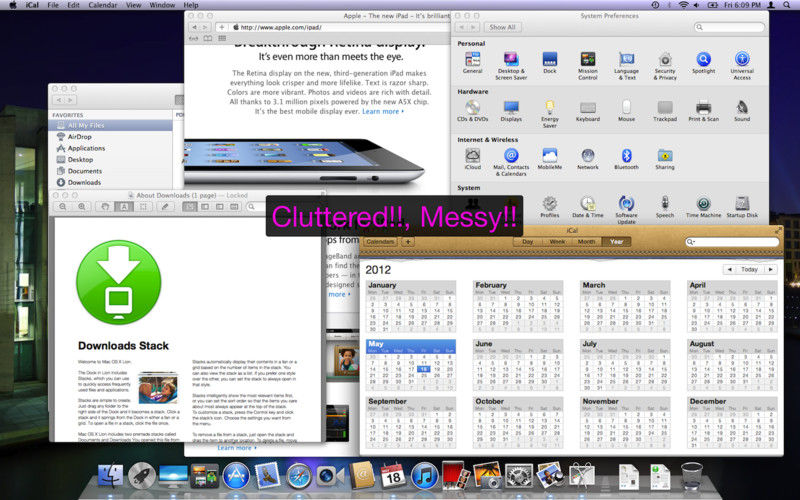Click Calendars button in iCal
Image resolution: width=800 pixels, height=500 pixels.
coord(380,241)
